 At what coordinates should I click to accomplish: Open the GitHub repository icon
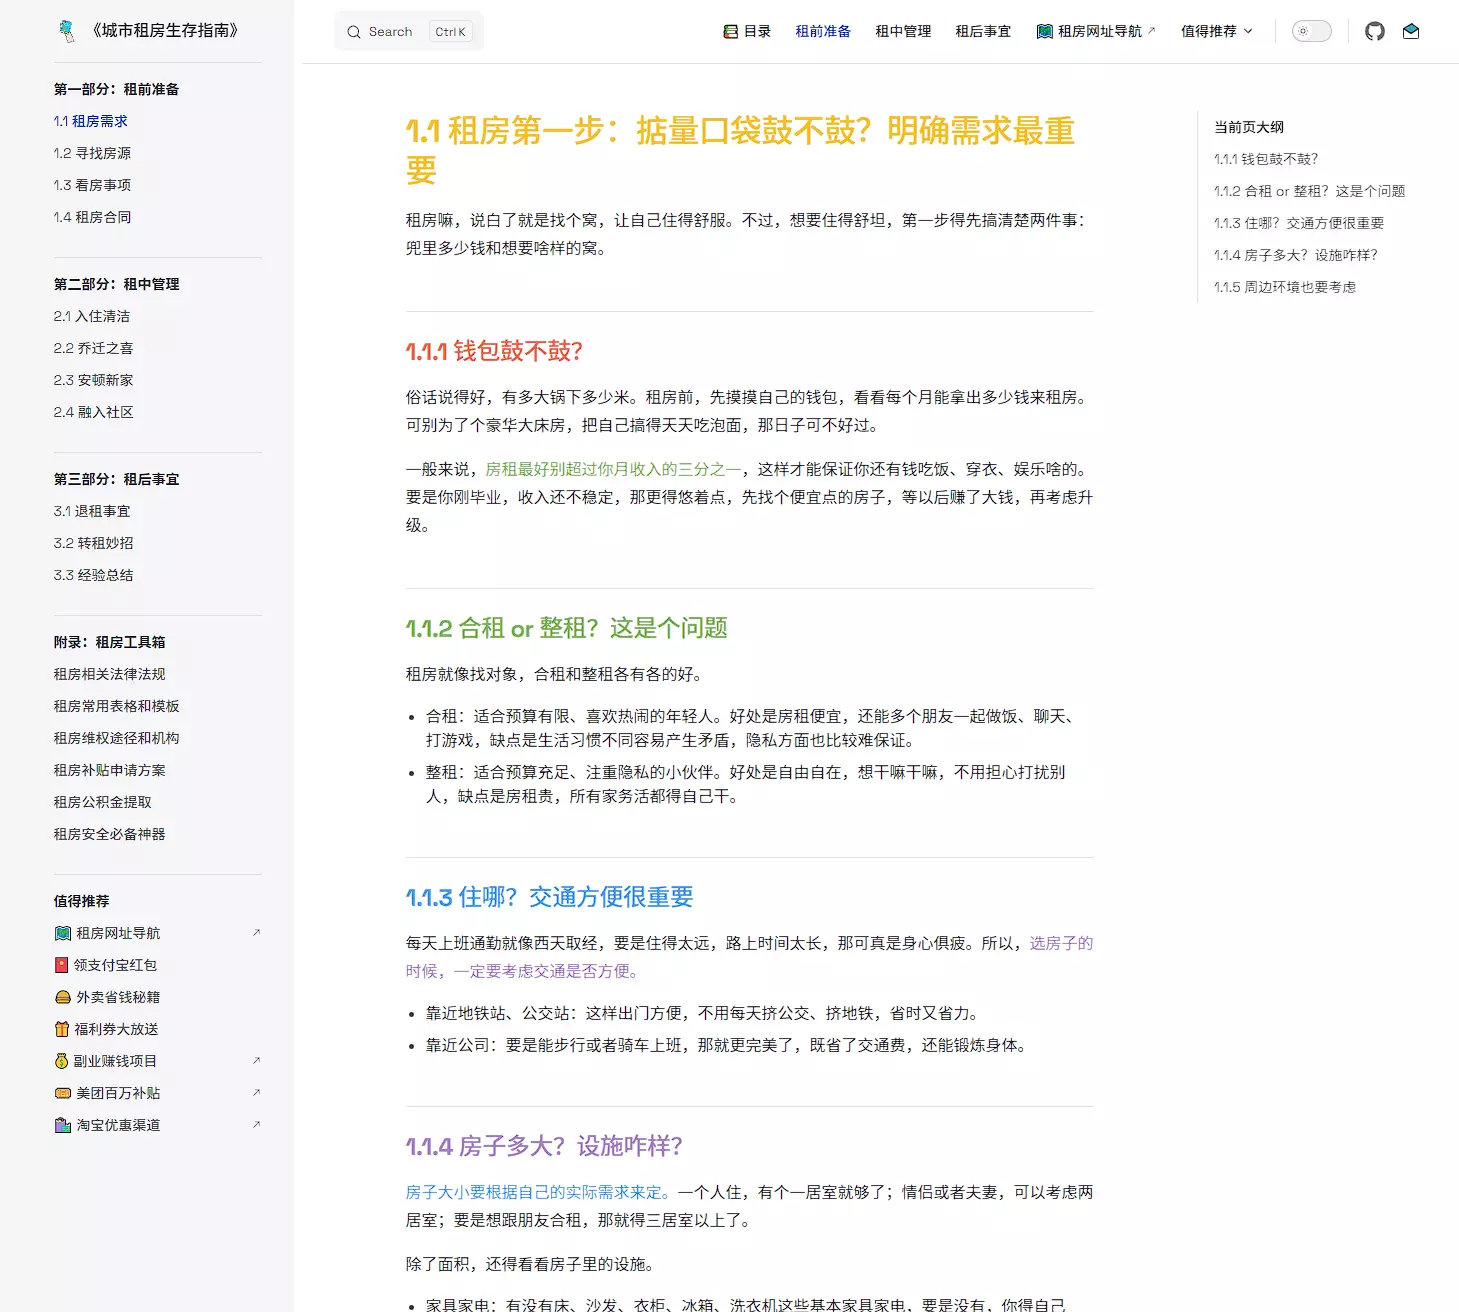[x=1375, y=31]
